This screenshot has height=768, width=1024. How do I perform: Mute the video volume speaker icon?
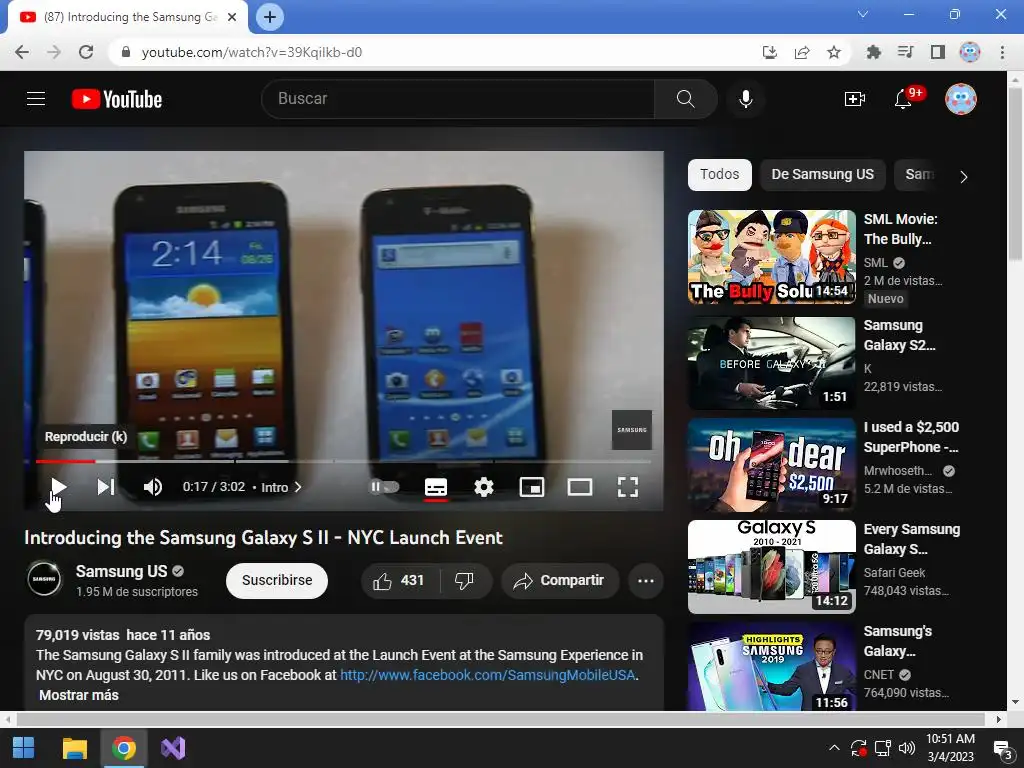[153, 487]
